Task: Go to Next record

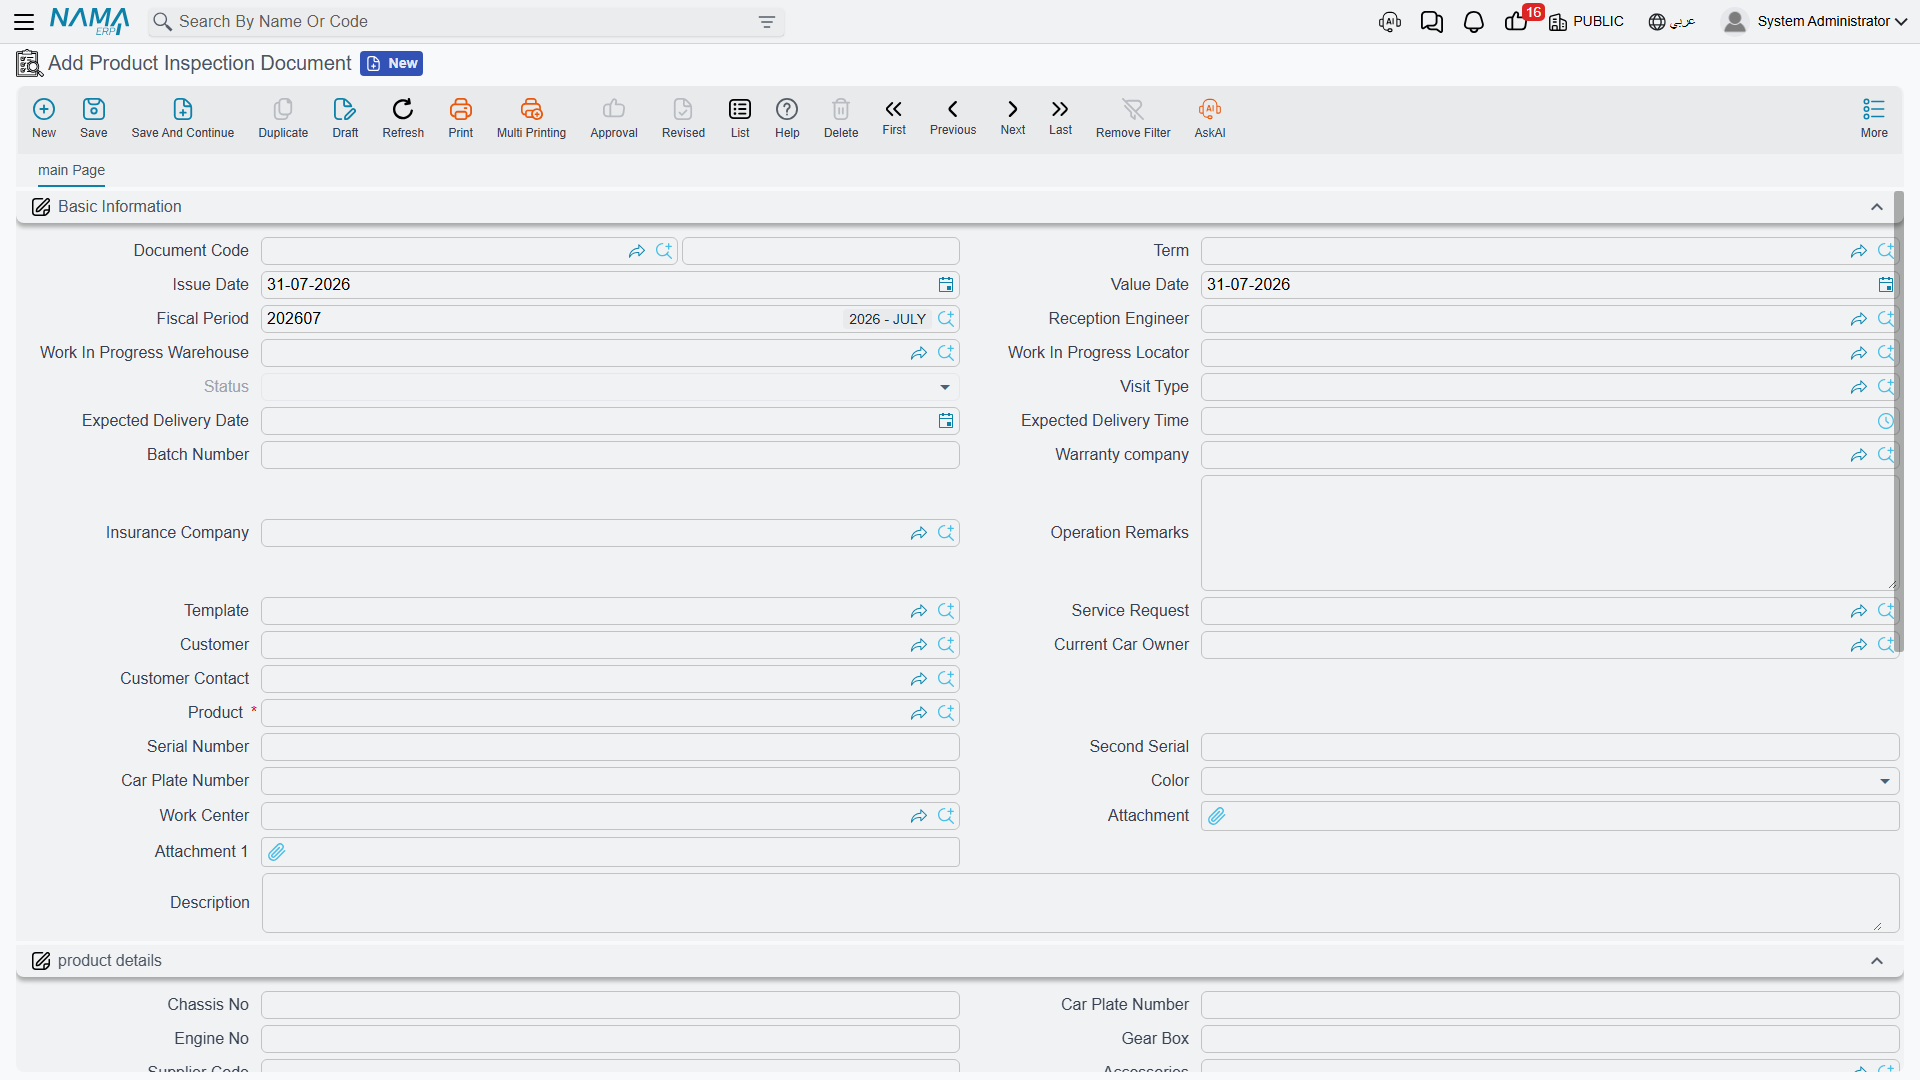Action: point(1013,117)
